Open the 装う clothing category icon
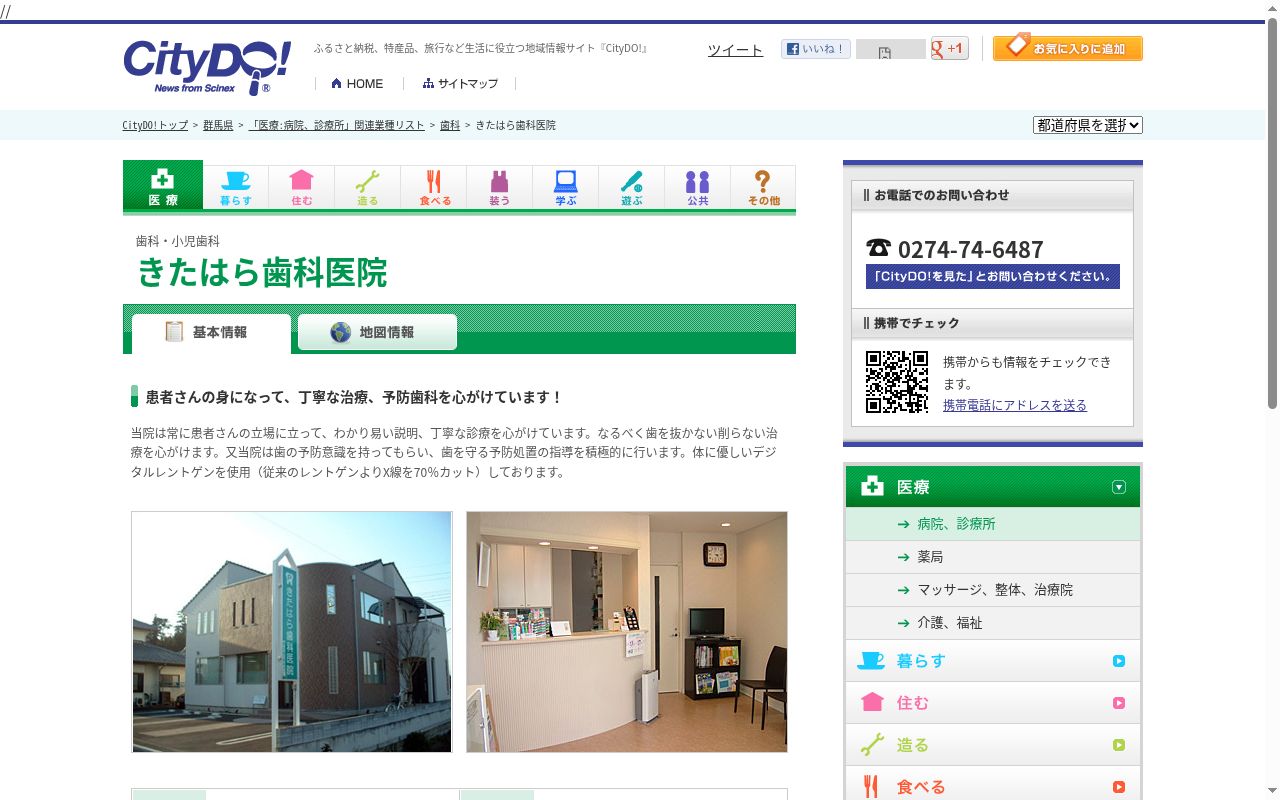The image size is (1280, 800). point(500,188)
